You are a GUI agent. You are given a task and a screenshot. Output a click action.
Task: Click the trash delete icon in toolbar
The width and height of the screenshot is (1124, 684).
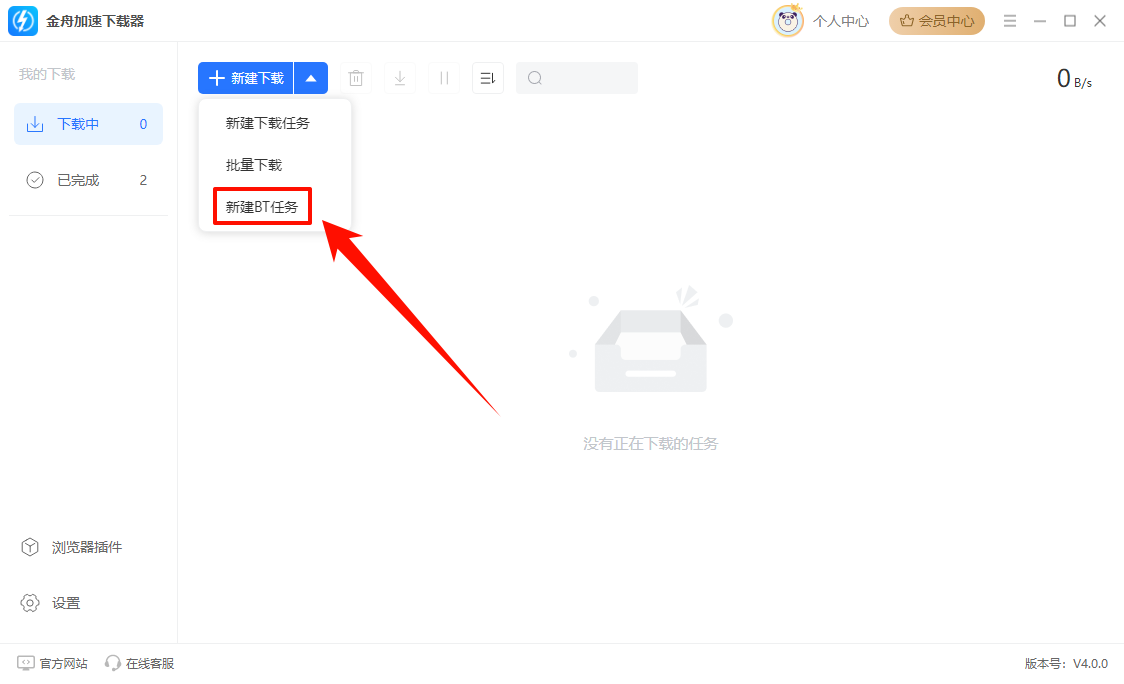(x=355, y=78)
